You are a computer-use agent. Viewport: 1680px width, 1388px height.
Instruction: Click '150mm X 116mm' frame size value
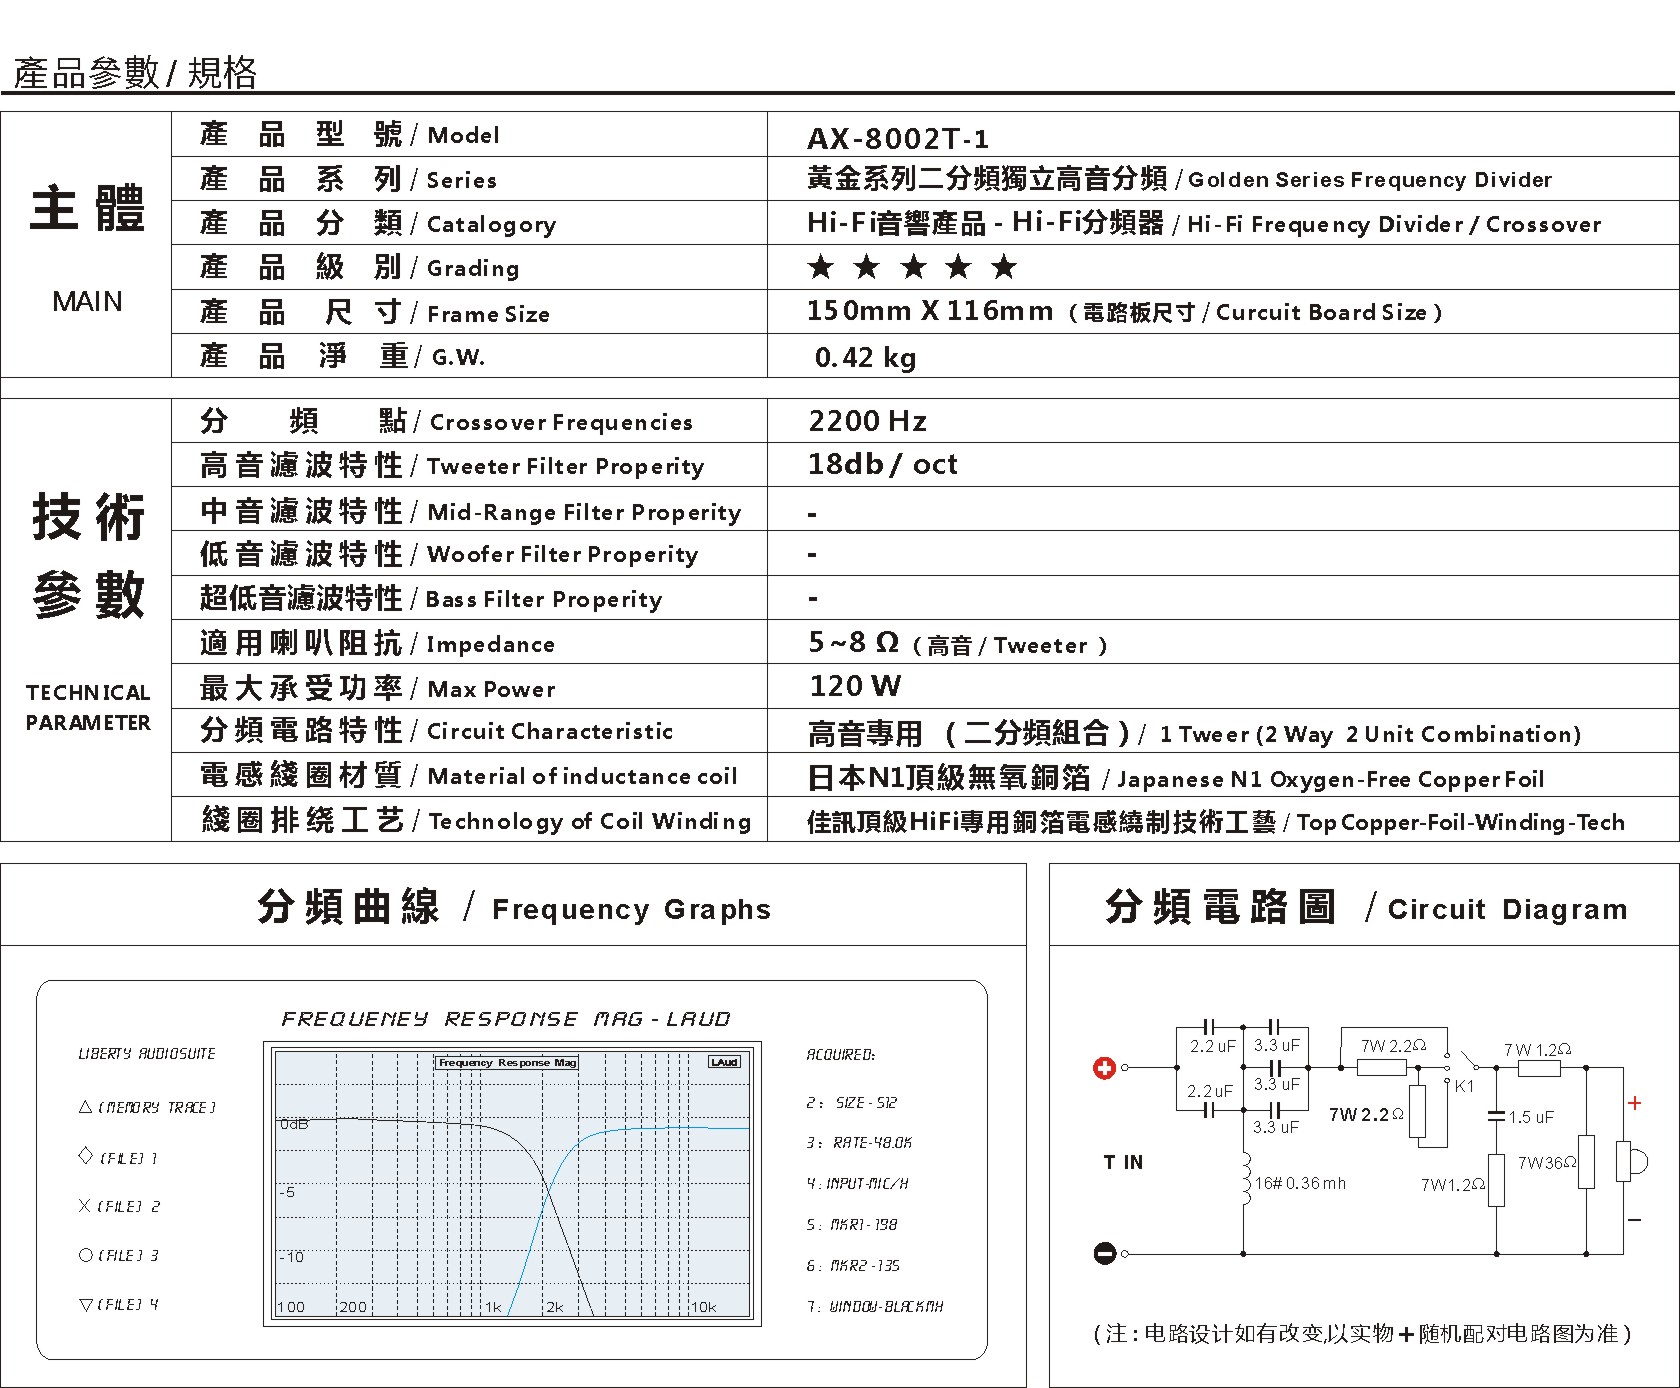930,311
